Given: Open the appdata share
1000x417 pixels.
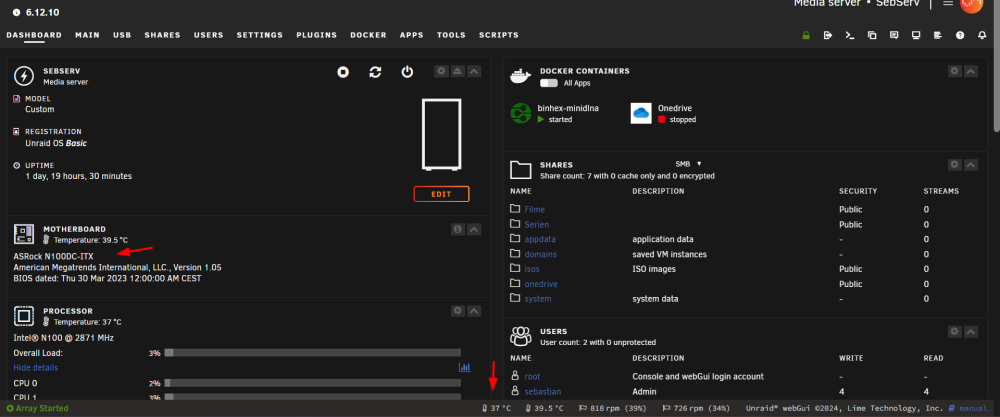Looking at the screenshot, I should tap(540, 239).
